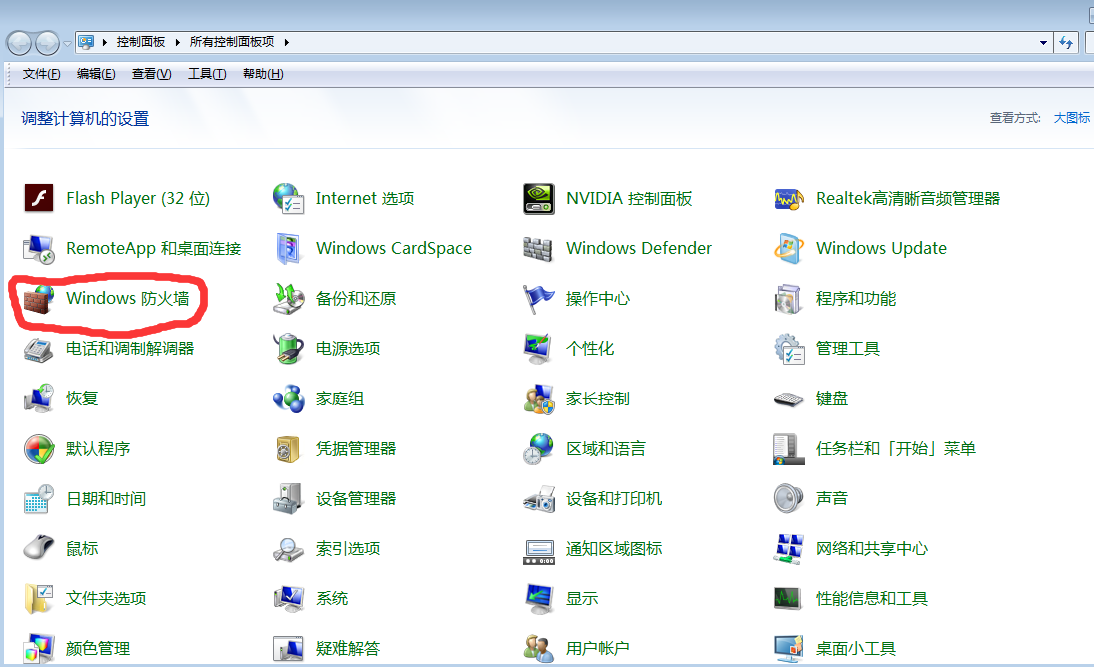Click the Internet 选项 globe icon
The height and width of the screenshot is (667, 1094).
(x=288, y=198)
